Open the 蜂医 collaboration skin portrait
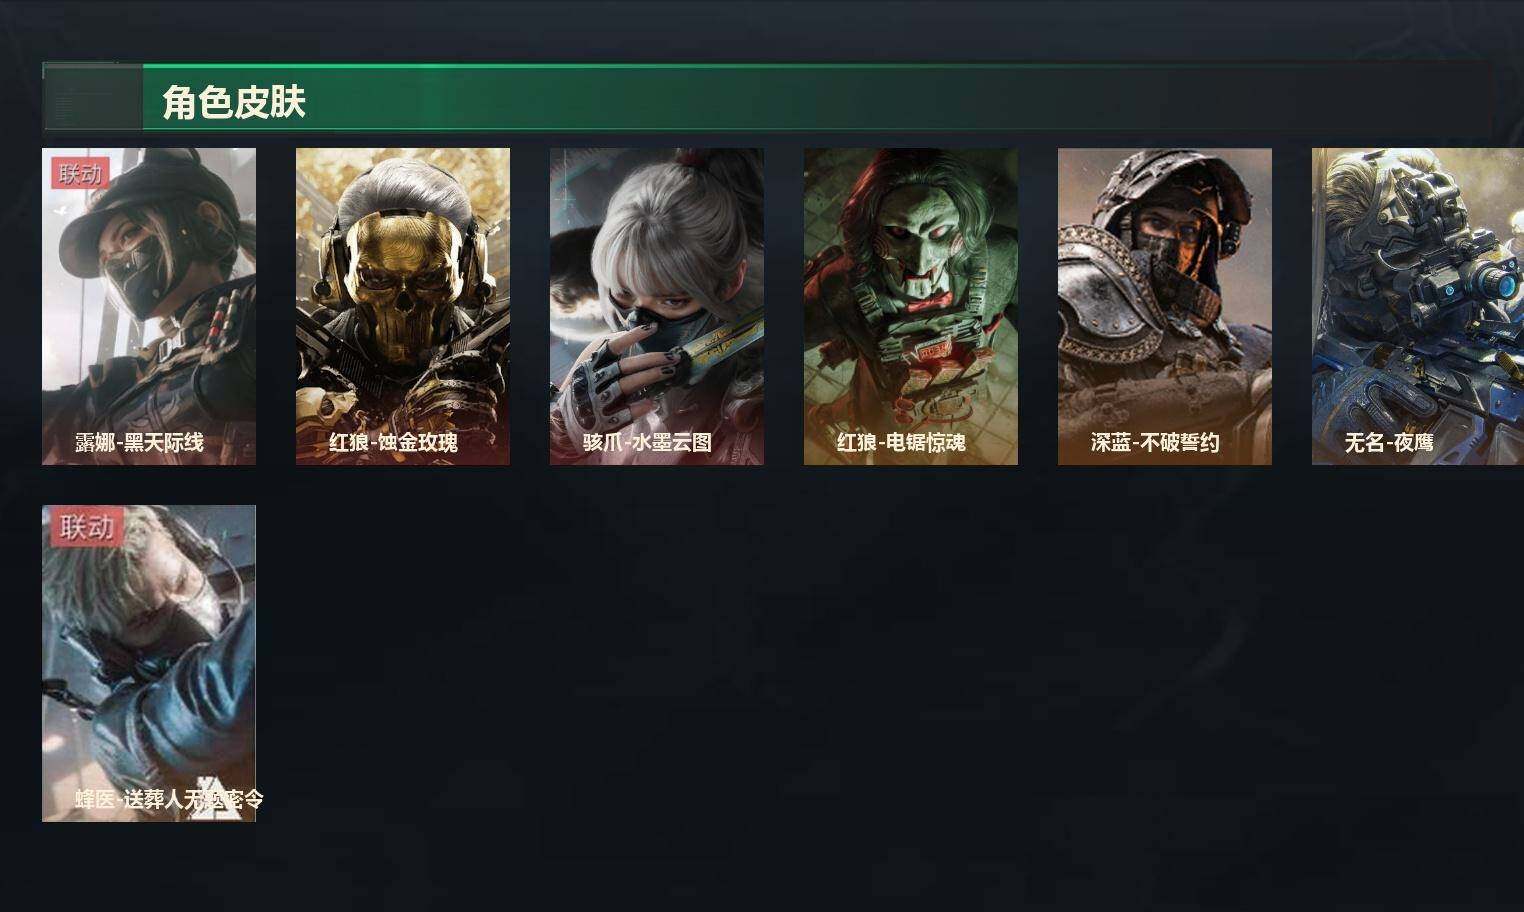Image resolution: width=1524 pixels, height=912 pixels. (x=149, y=663)
